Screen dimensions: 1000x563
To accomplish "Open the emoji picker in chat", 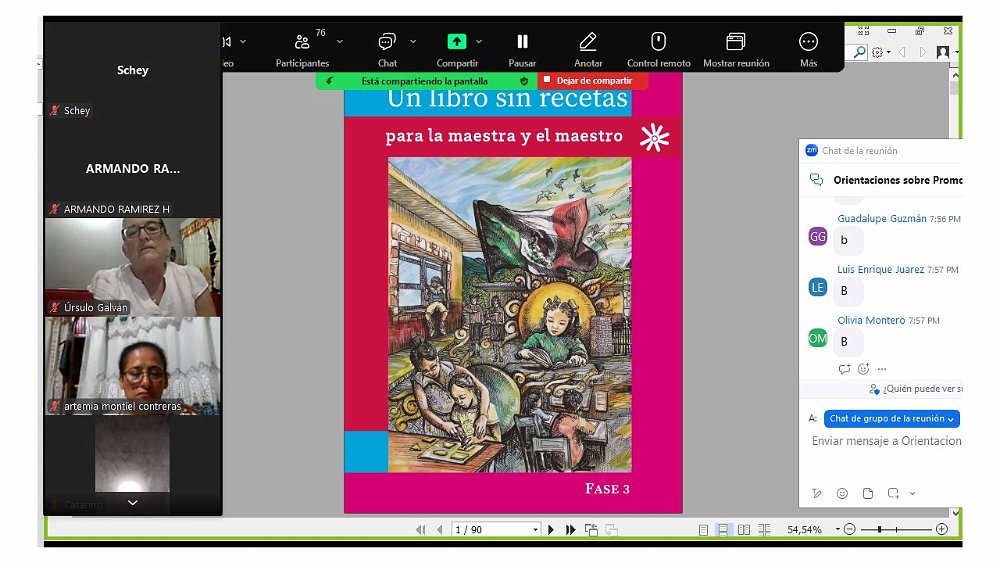I will pos(842,493).
